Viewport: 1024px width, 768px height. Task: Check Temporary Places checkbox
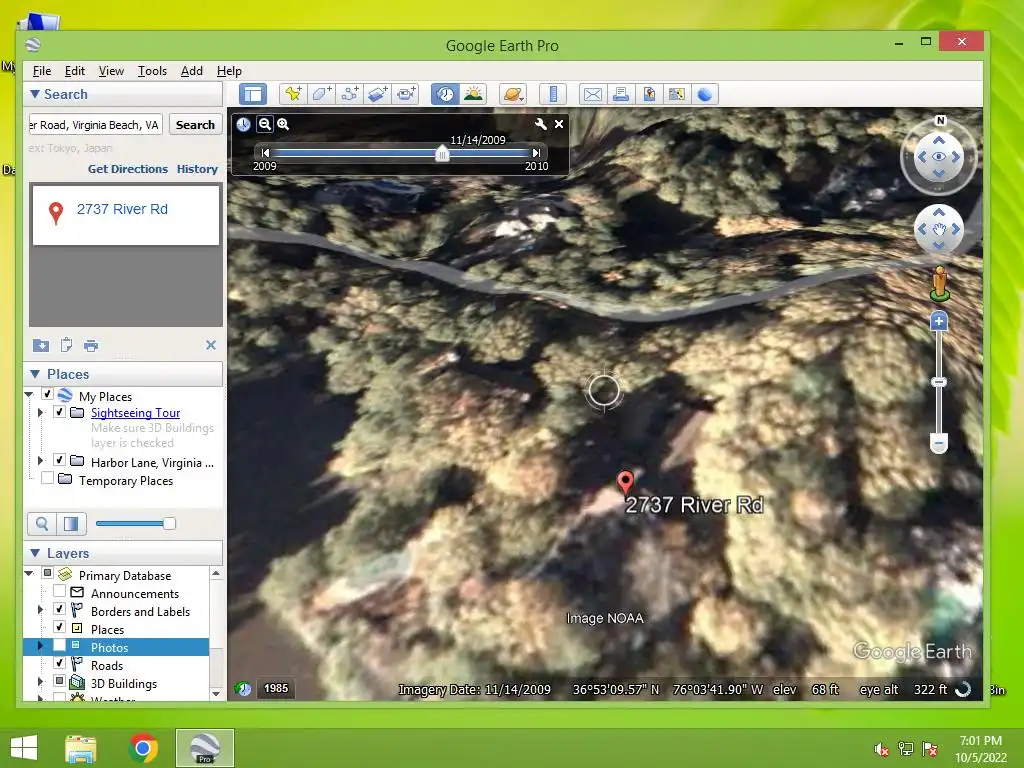pos(47,478)
